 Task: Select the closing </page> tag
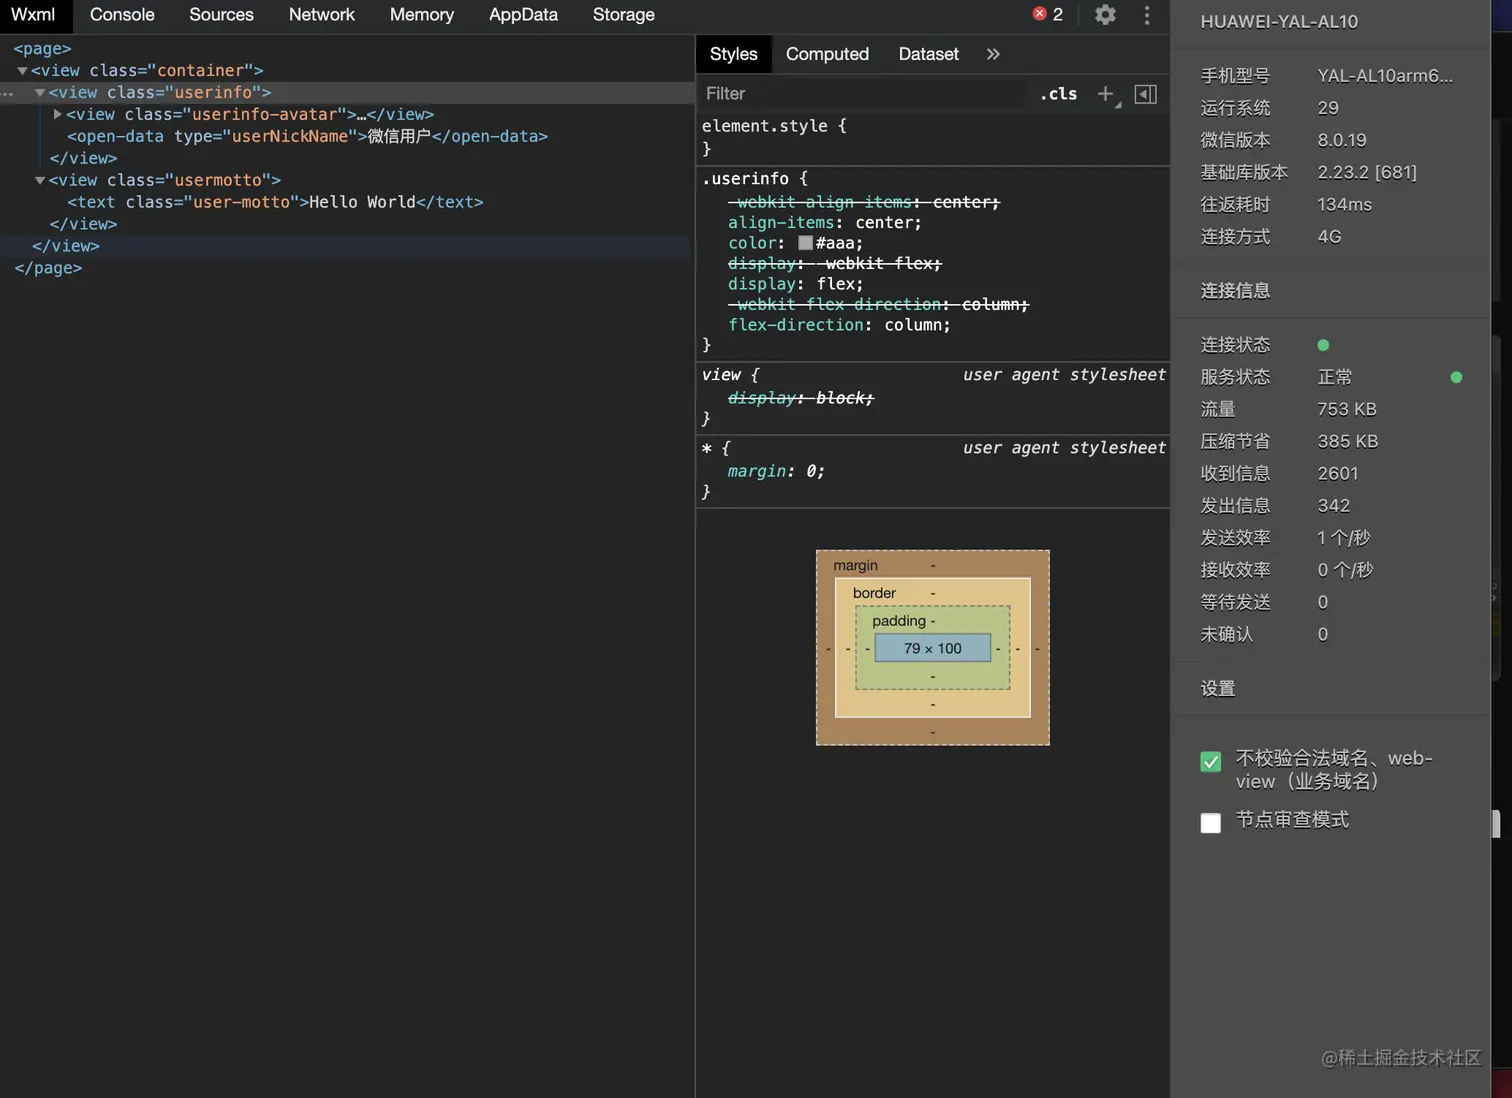coord(48,268)
